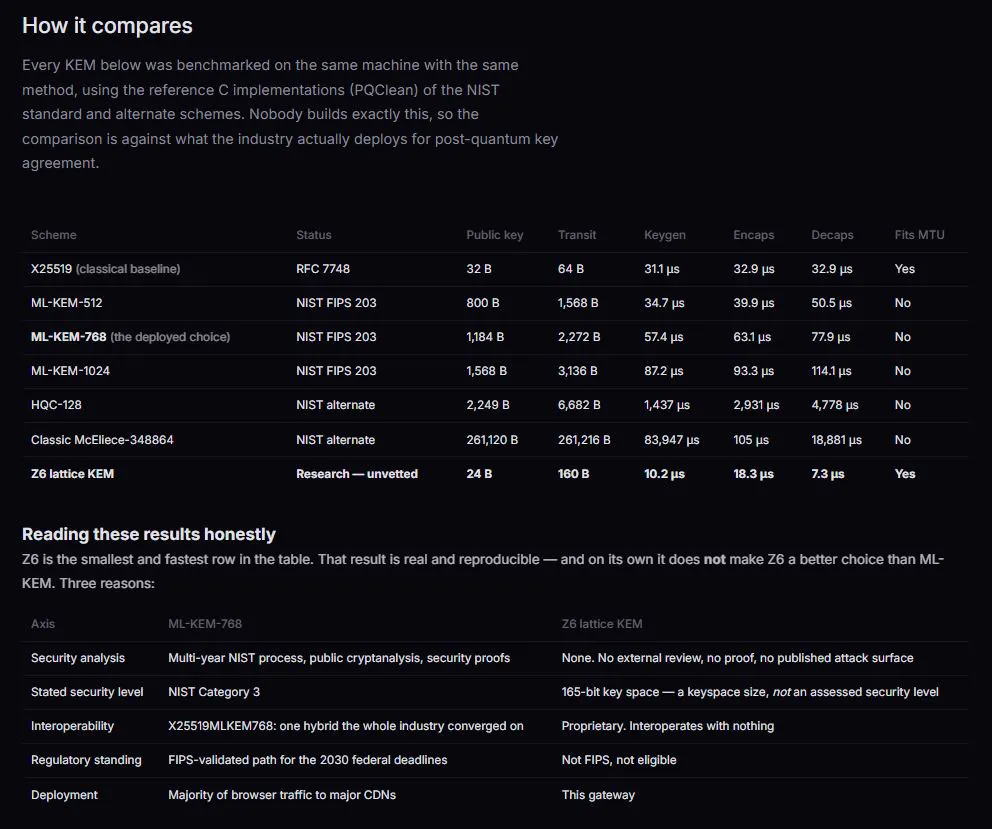Click the ML-KEM-1024 scheme name

[70, 371]
